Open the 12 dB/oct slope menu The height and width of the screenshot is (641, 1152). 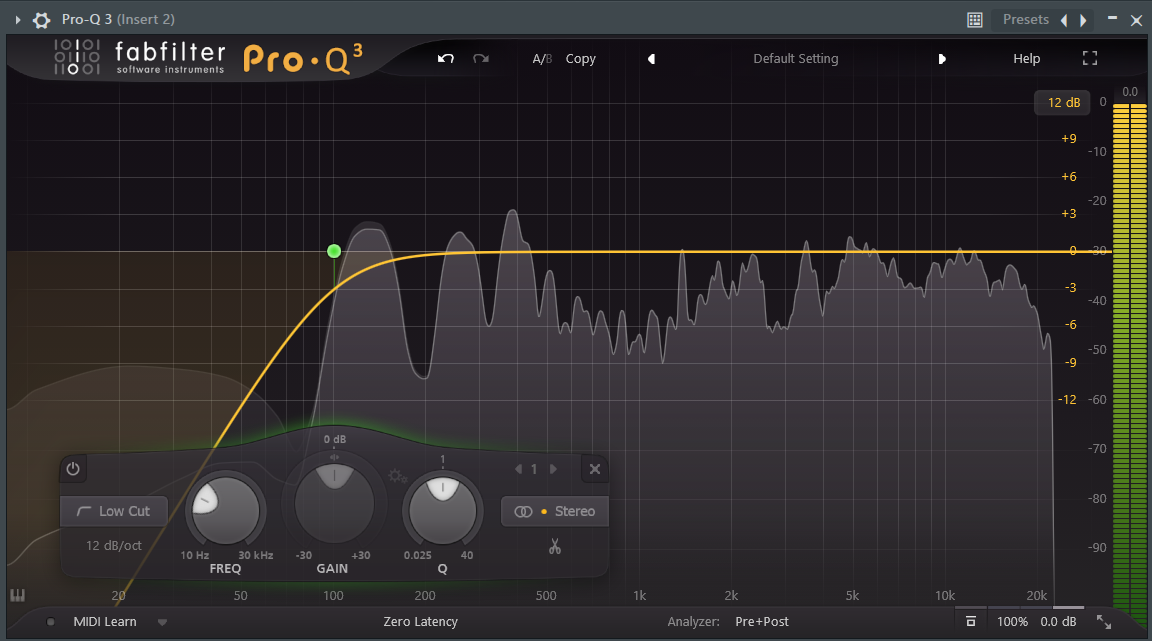[x=114, y=545]
